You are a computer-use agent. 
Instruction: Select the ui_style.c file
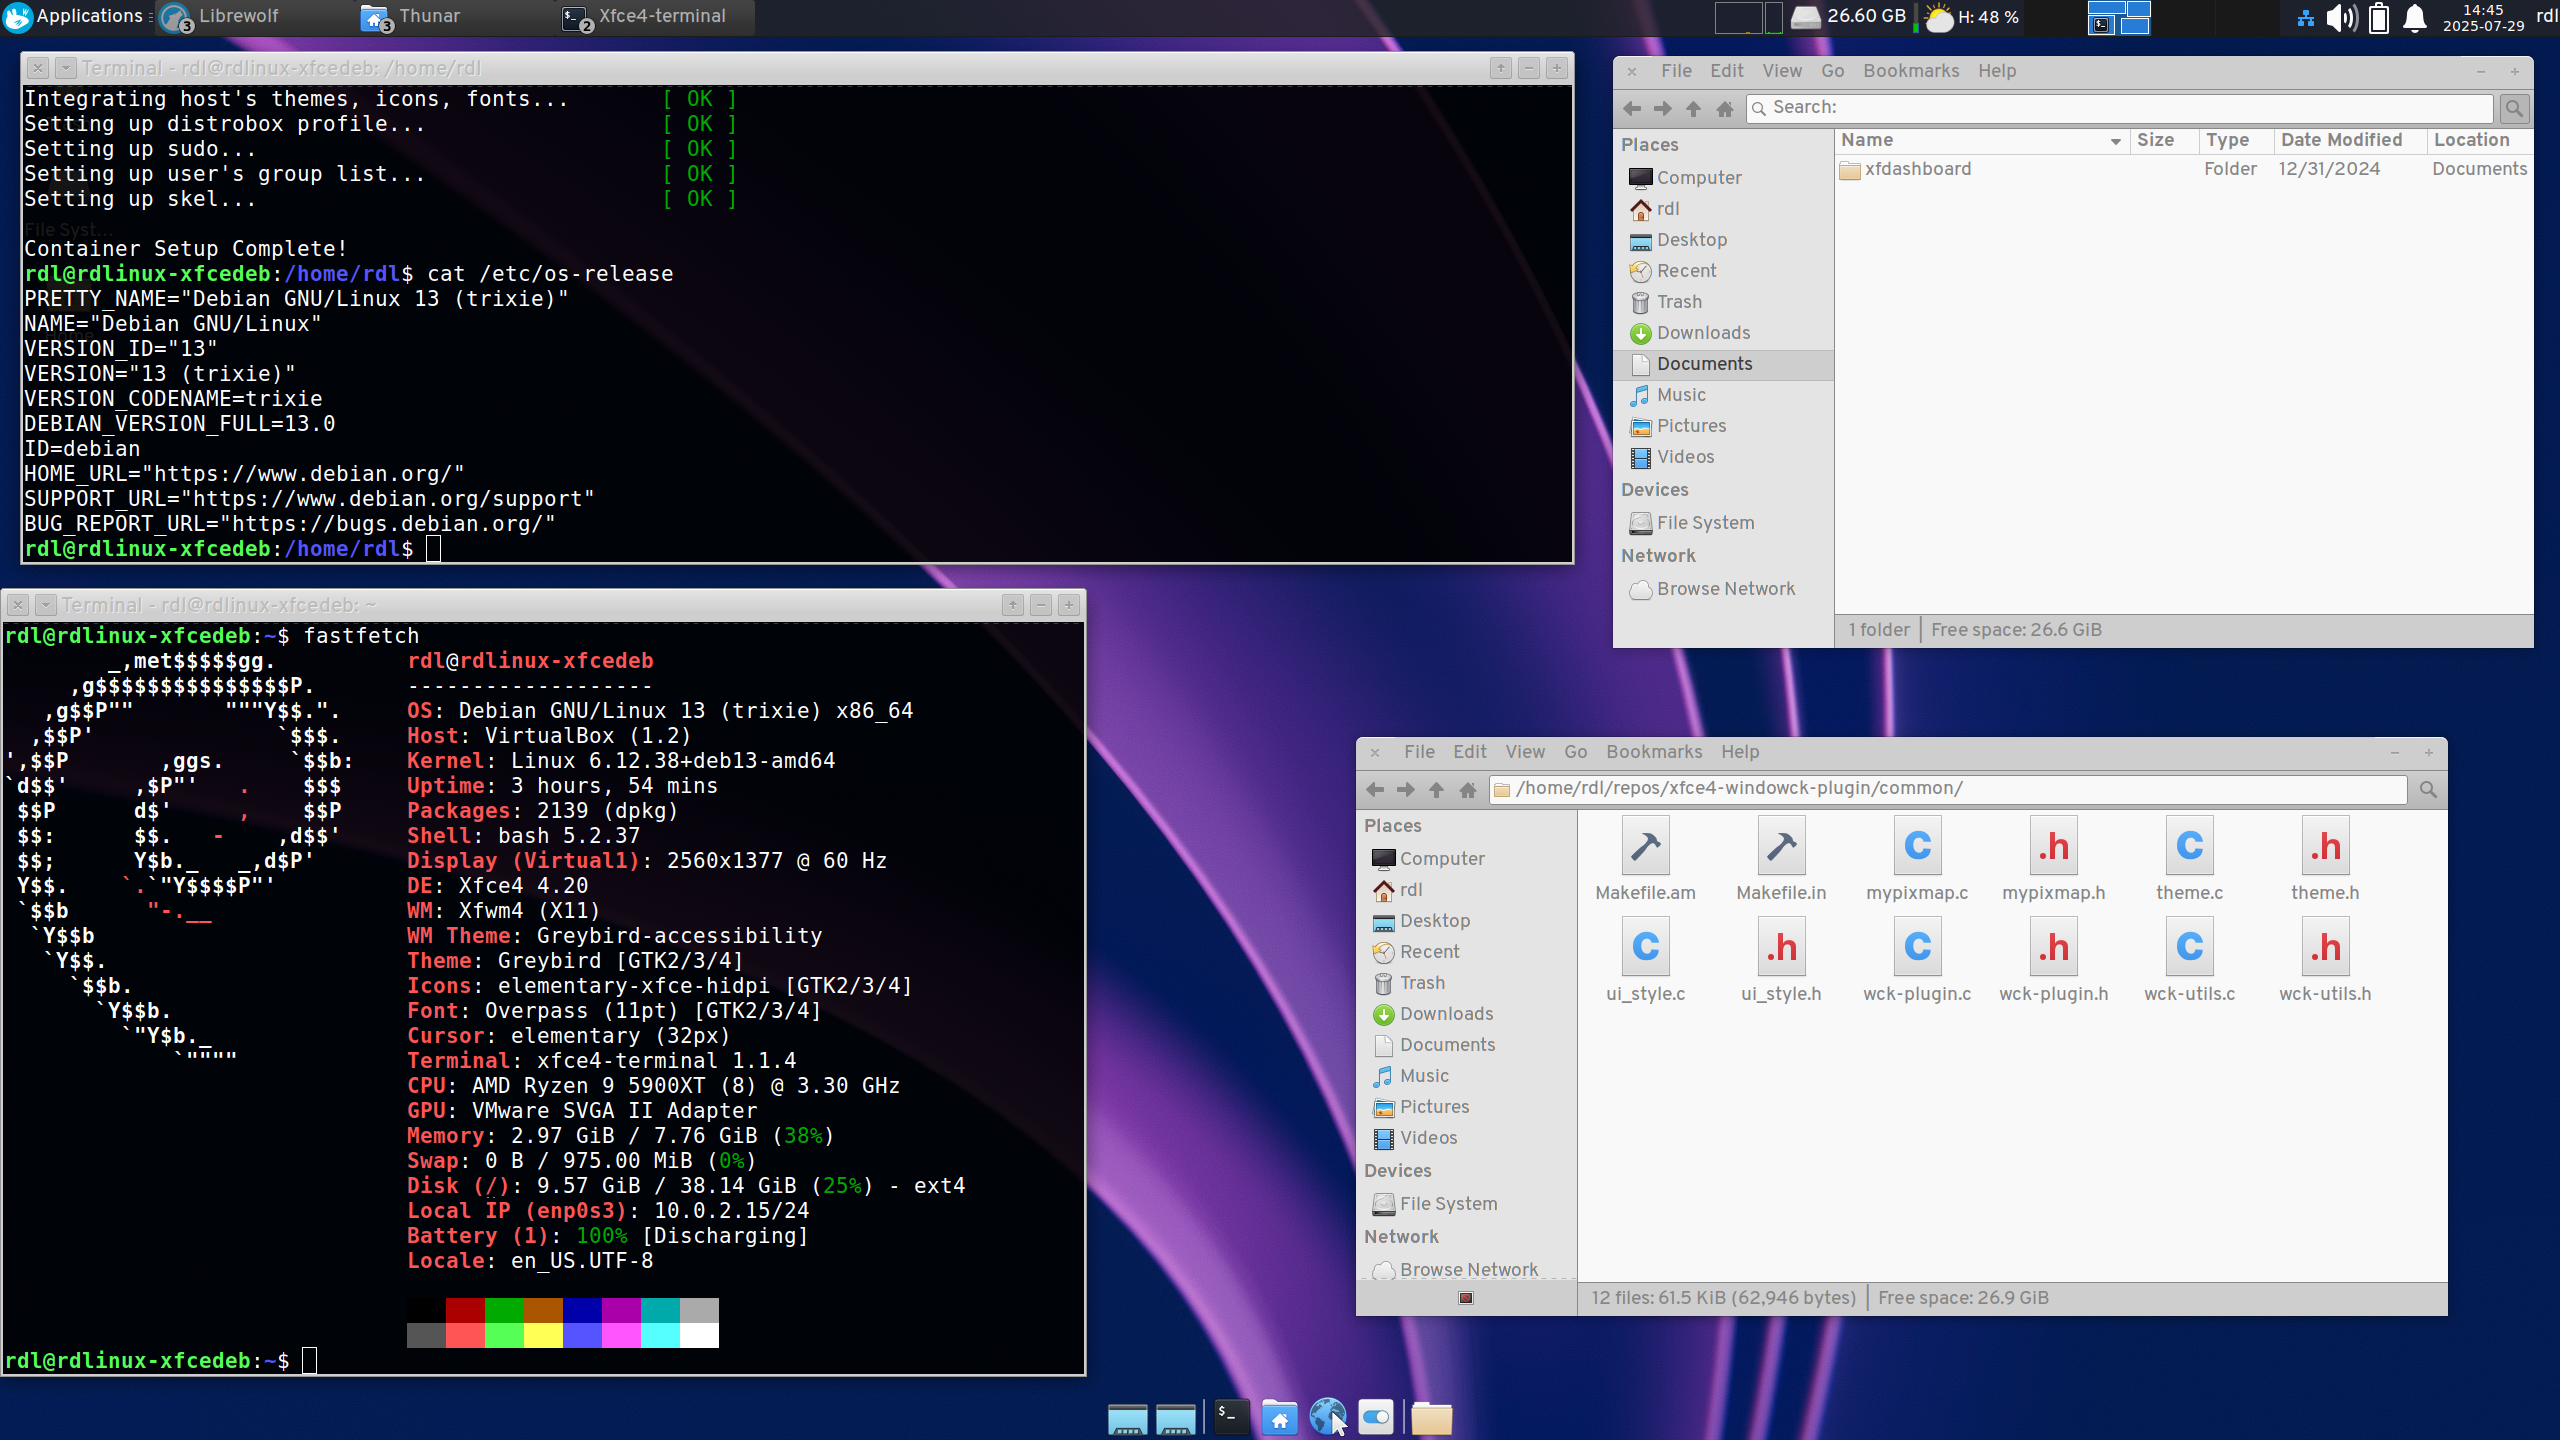tap(1646, 961)
